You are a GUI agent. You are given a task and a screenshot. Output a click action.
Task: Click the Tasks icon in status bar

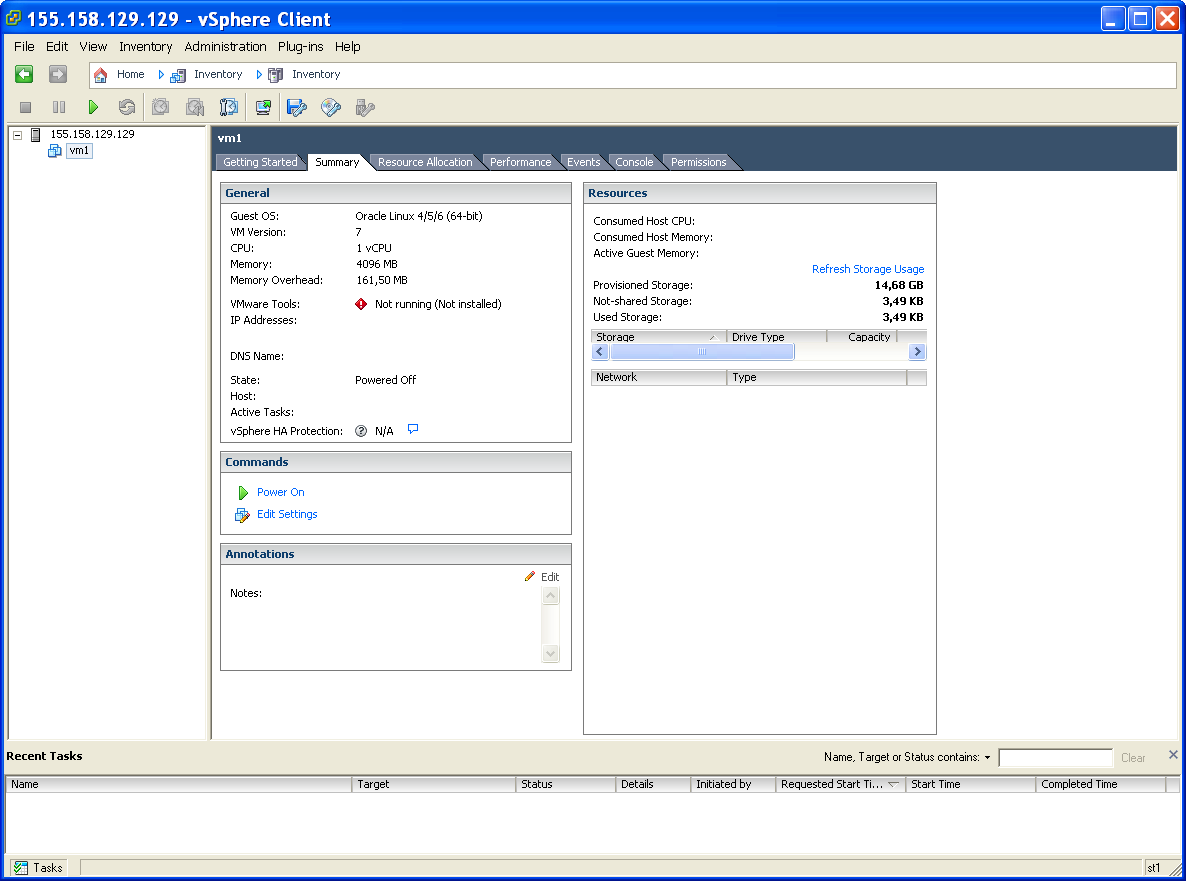[x=21, y=867]
